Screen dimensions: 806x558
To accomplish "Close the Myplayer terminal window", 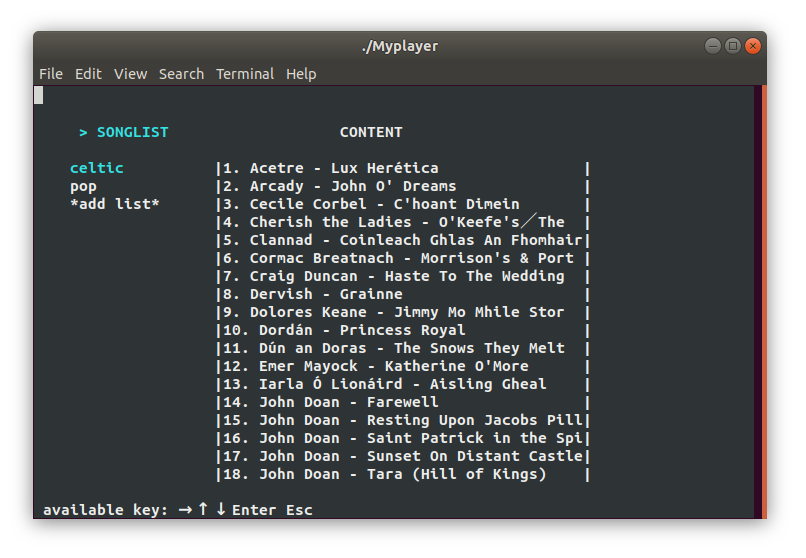I will coord(753,46).
